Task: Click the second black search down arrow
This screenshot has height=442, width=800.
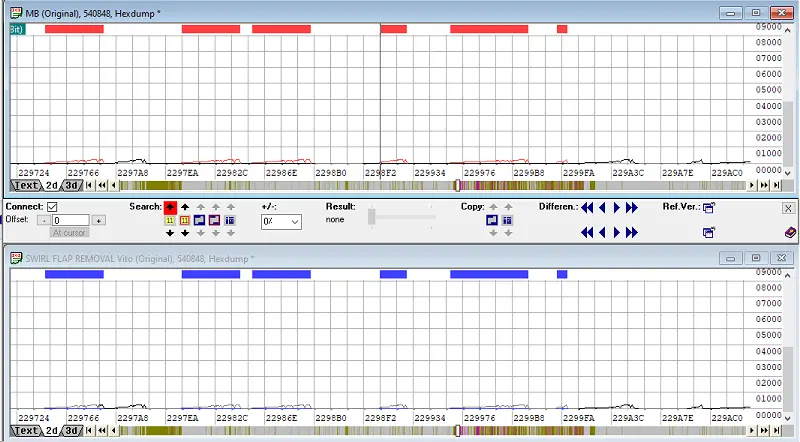Action: (x=185, y=233)
